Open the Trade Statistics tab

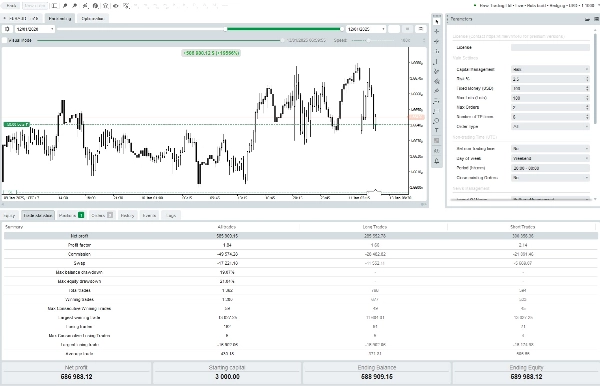(38, 215)
